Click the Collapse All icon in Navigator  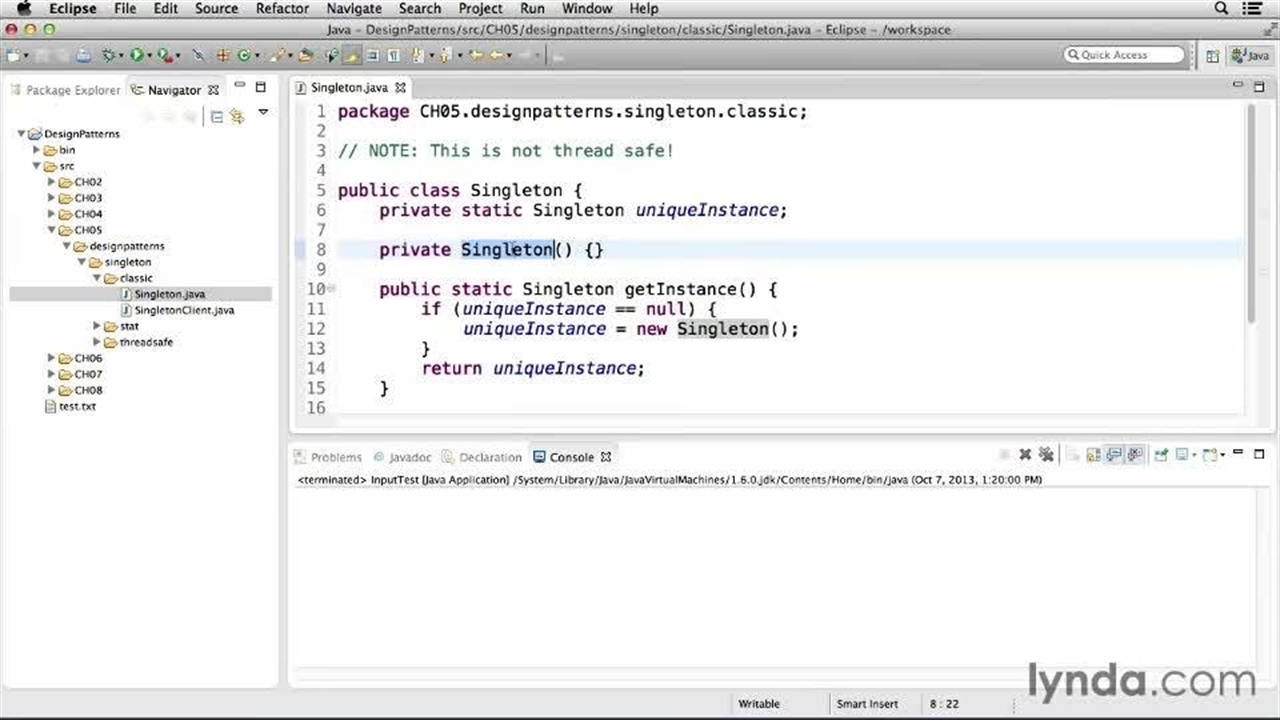(x=217, y=116)
